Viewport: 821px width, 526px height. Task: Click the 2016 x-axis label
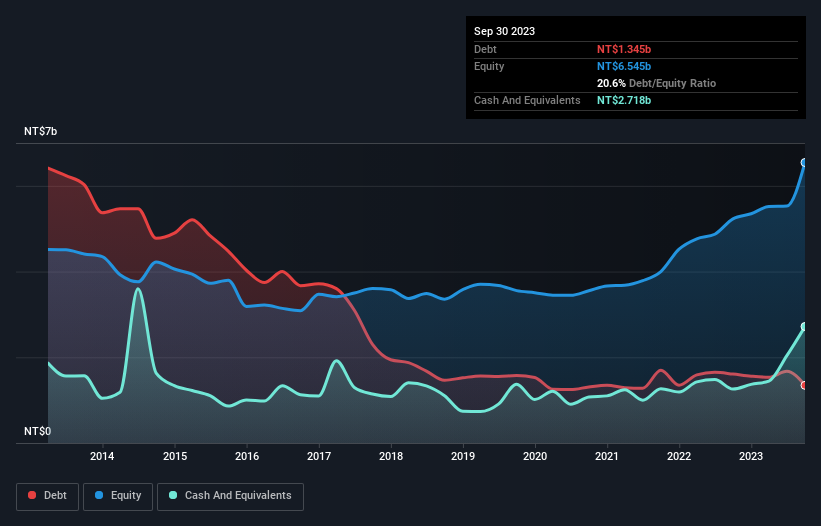point(247,456)
